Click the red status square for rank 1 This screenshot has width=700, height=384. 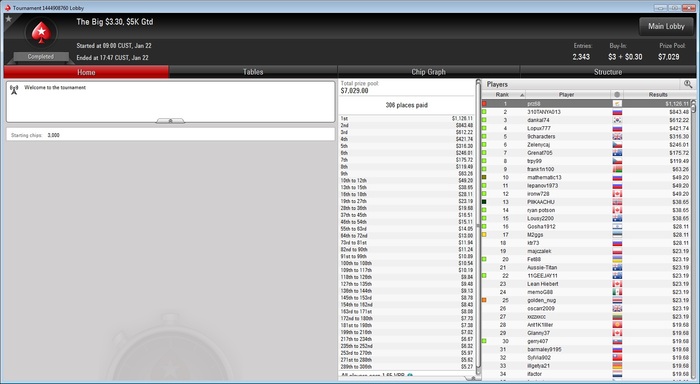coord(484,104)
